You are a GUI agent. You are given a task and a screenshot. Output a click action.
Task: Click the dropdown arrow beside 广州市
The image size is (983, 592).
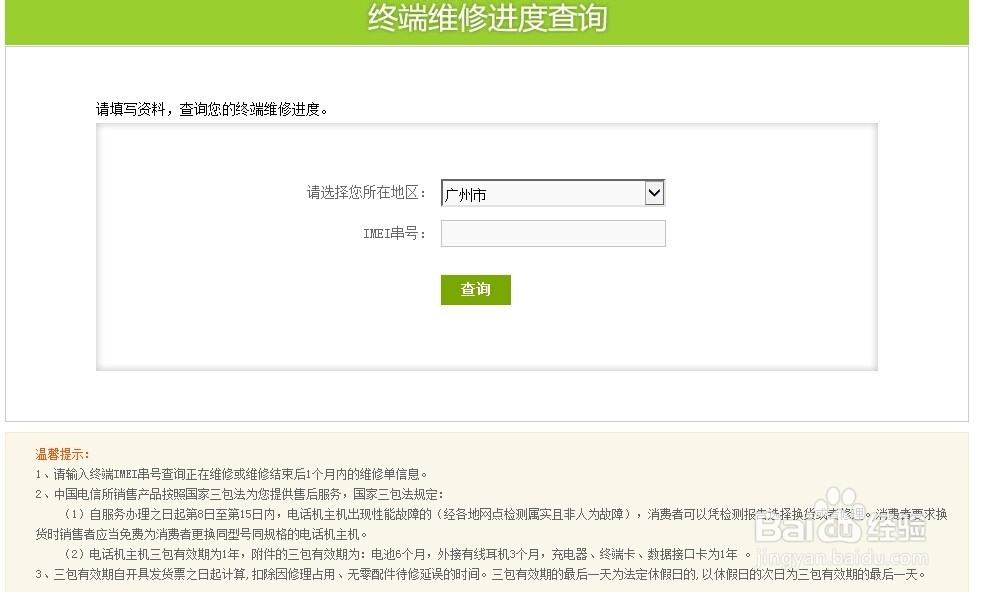(x=654, y=192)
